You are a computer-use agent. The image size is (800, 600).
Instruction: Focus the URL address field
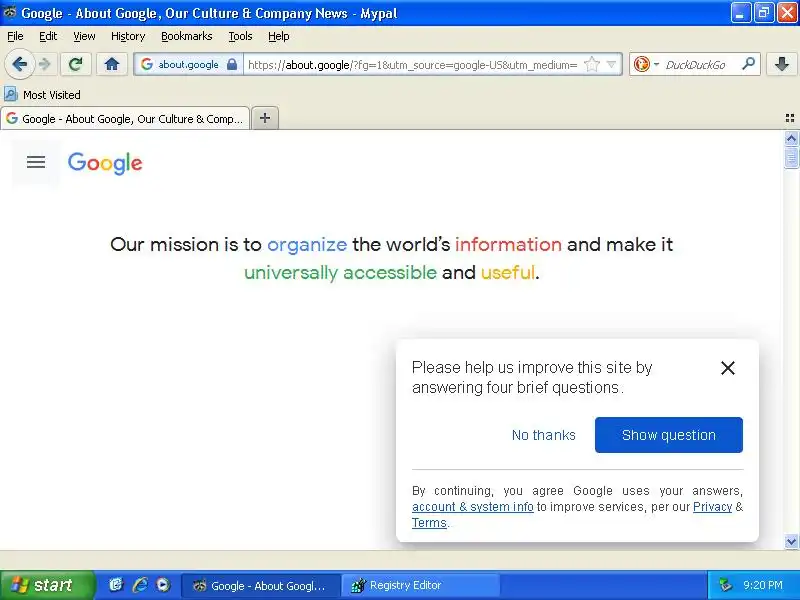pyautogui.click(x=413, y=65)
